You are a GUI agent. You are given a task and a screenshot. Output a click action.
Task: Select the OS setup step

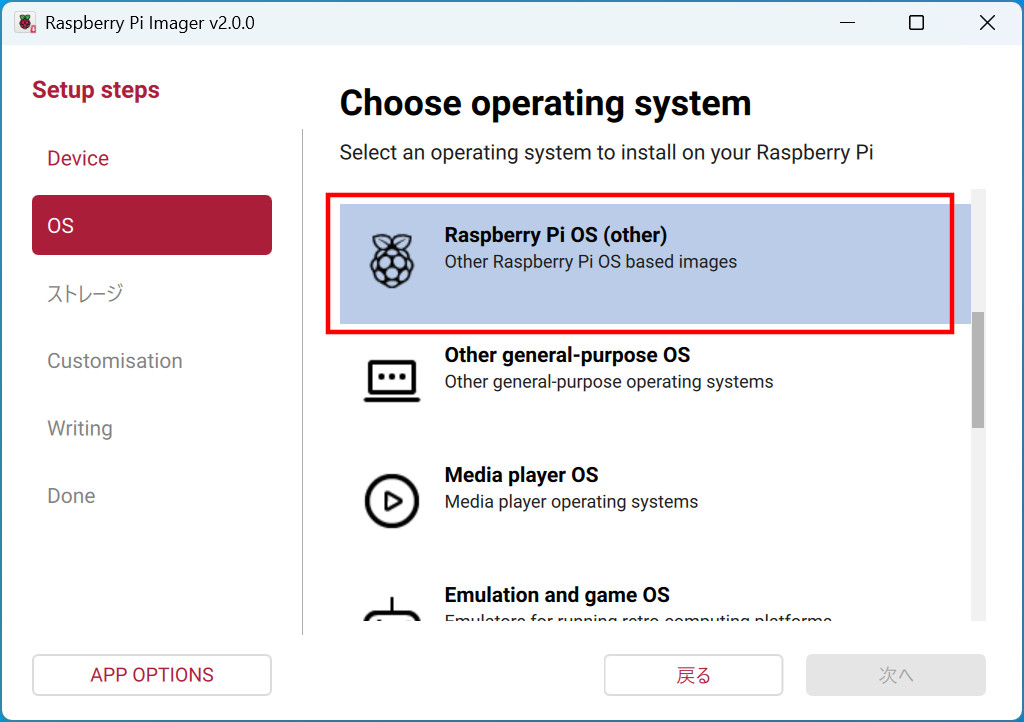tap(152, 225)
